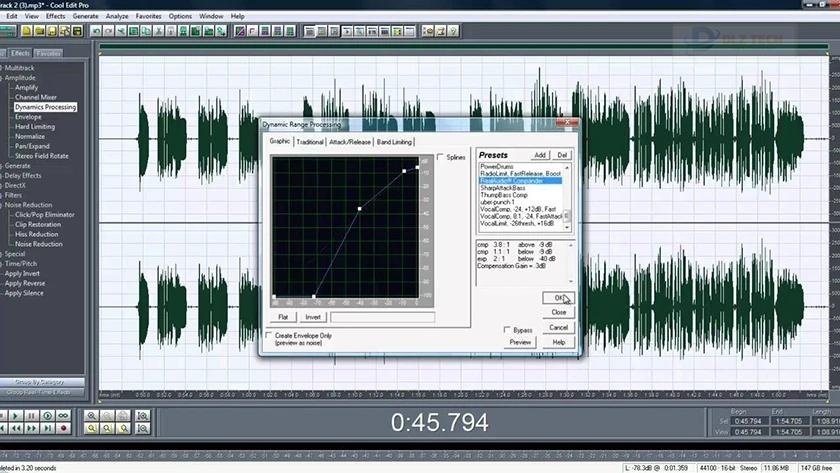Toggle the Bypass checkbox
The height and width of the screenshot is (473, 840).
point(508,329)
